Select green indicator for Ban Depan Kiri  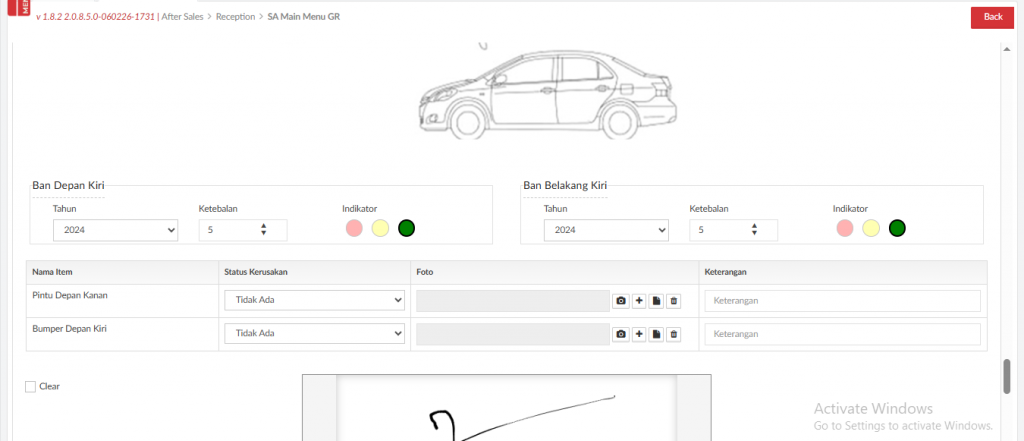click(x=406, y=229)
